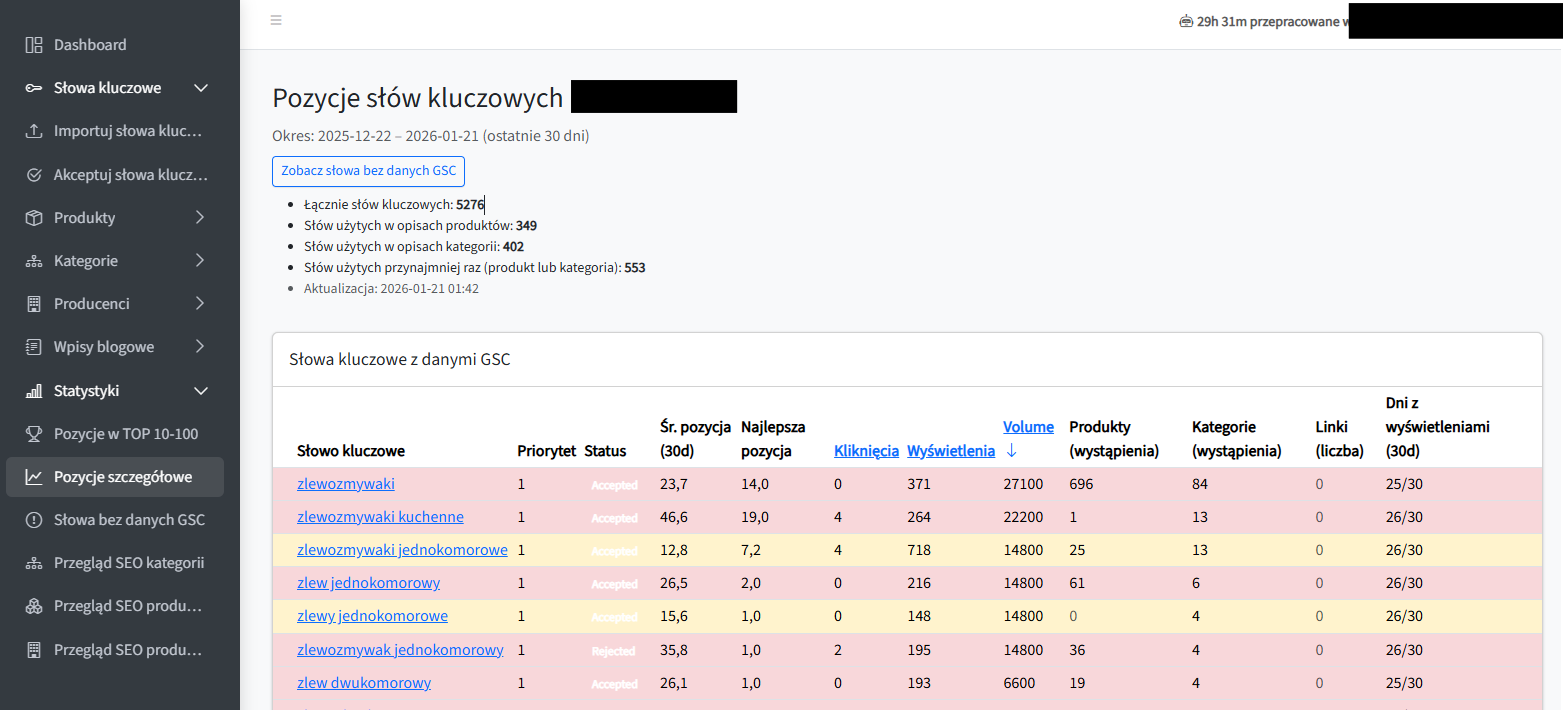Collapse the Słowa kluczowe sidebar section
Image resolution: width=1563 pixels, height=710 pixels.
point(200,88)
